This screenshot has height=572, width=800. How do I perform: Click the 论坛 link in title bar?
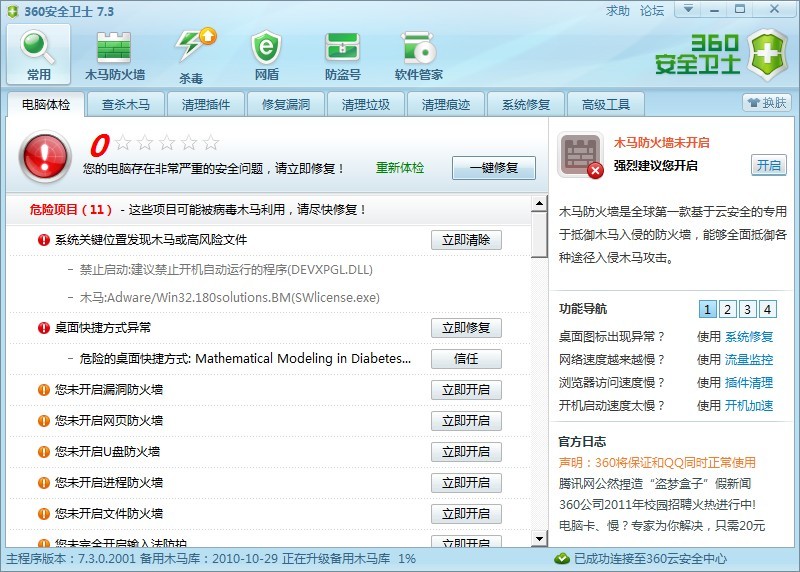tap(652, 11)
